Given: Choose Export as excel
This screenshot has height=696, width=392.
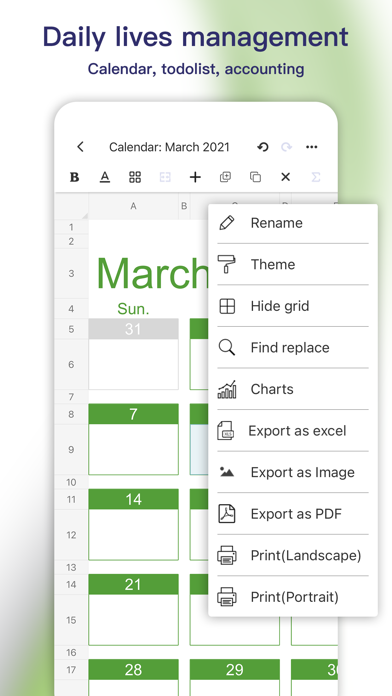Looking at the screenshot, I should click(x=293, y=431).
